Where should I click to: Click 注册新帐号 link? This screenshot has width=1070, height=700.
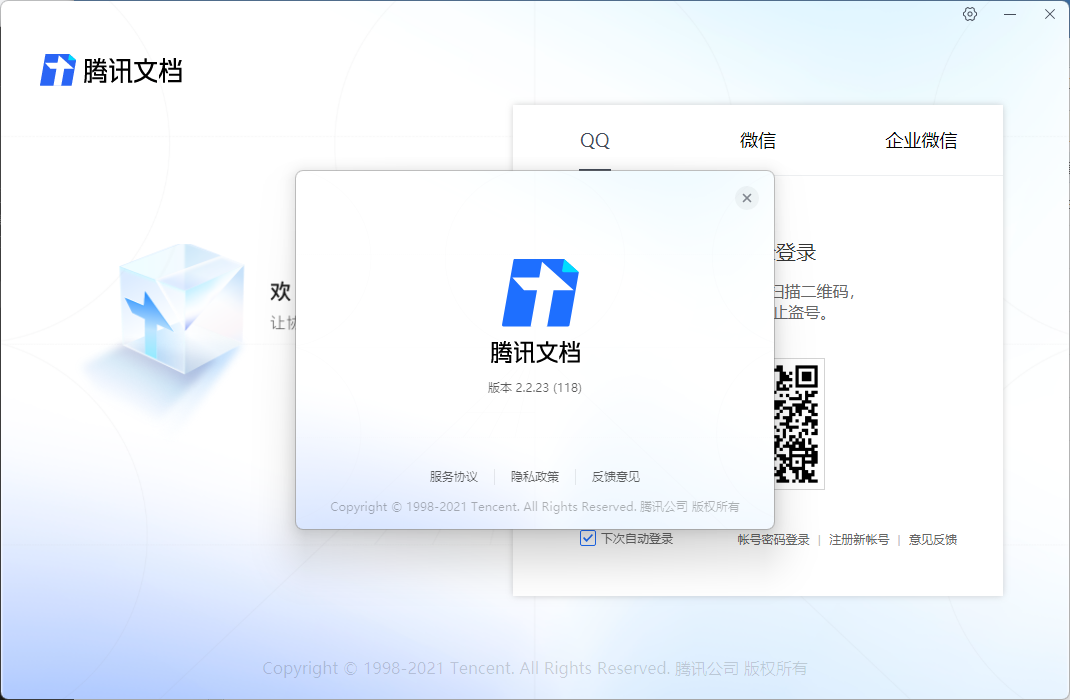[x=859, y=540]
